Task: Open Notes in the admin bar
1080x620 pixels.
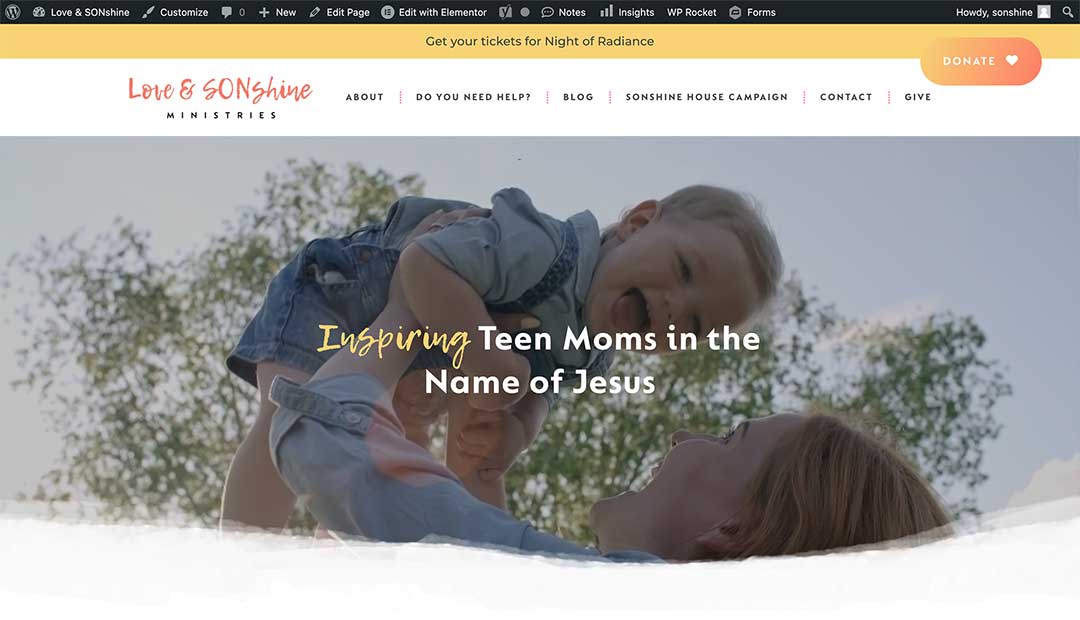Action: tap(563, 12)
